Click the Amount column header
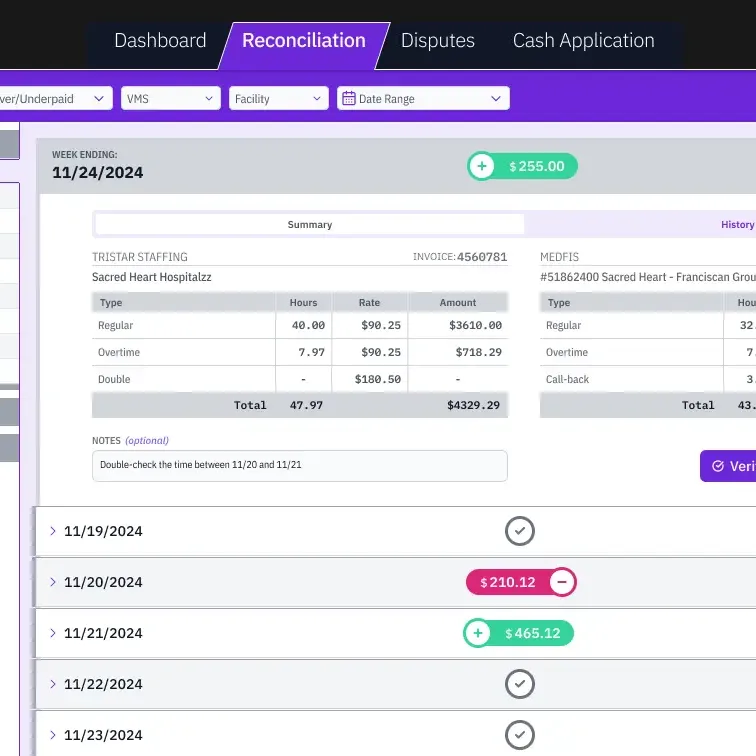 tap(458, 303)
